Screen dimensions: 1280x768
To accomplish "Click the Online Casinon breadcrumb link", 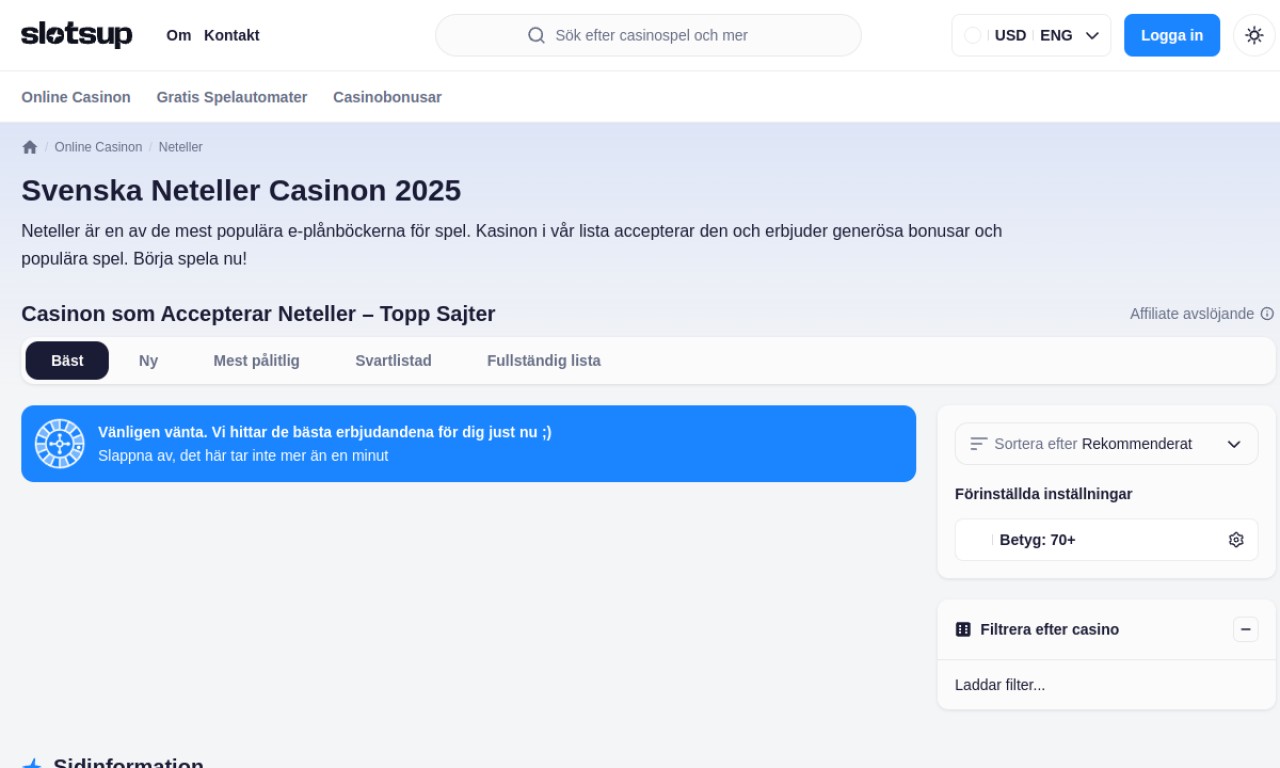I will click(98, 147).
